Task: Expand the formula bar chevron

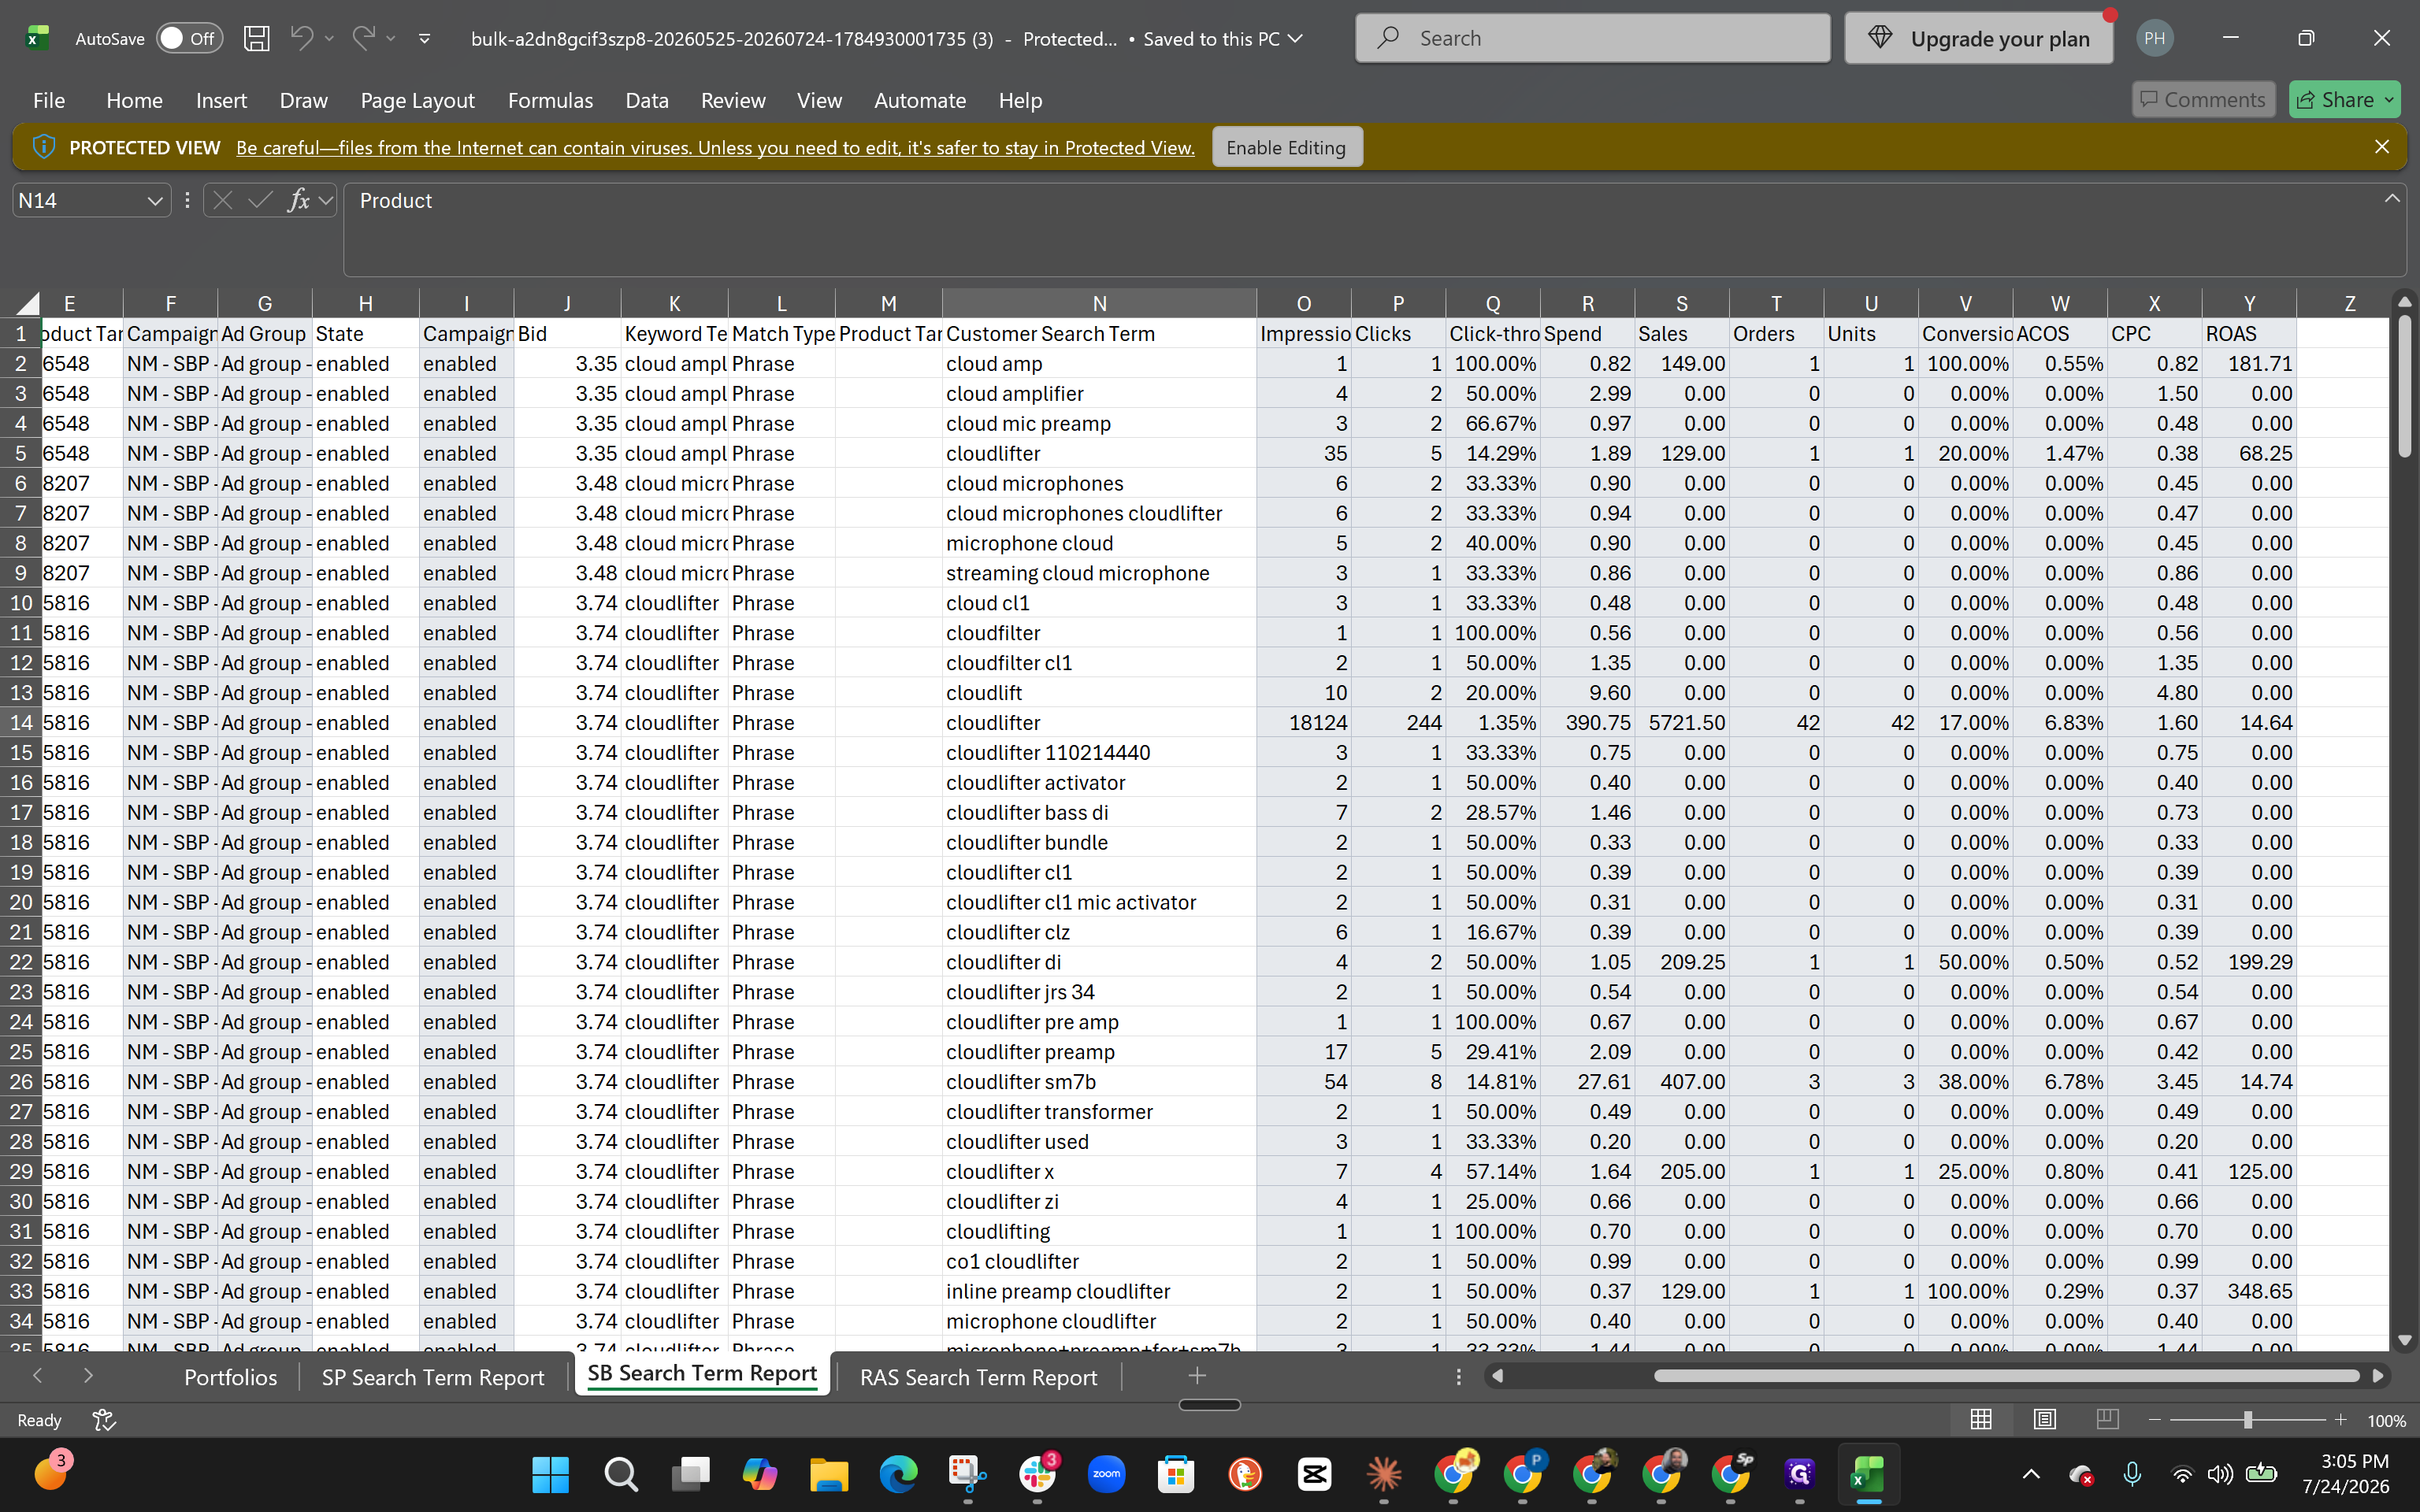Action: [x=2392, y=199]
